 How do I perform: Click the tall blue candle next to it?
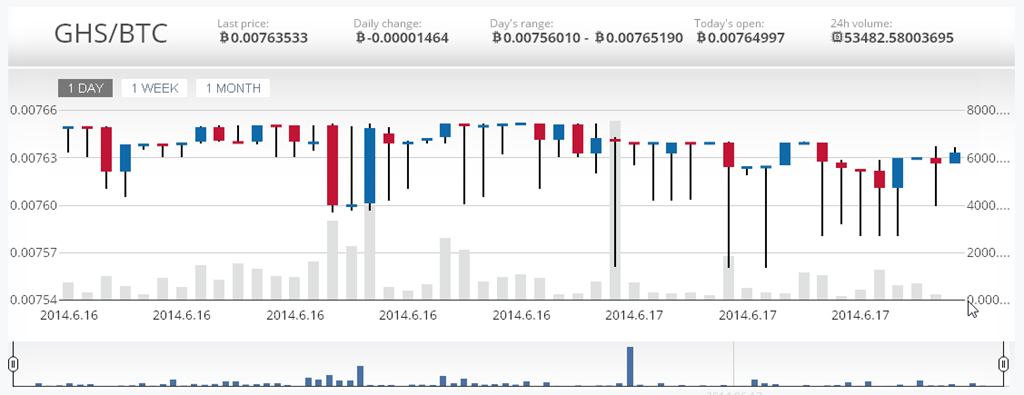pos(370,166)
